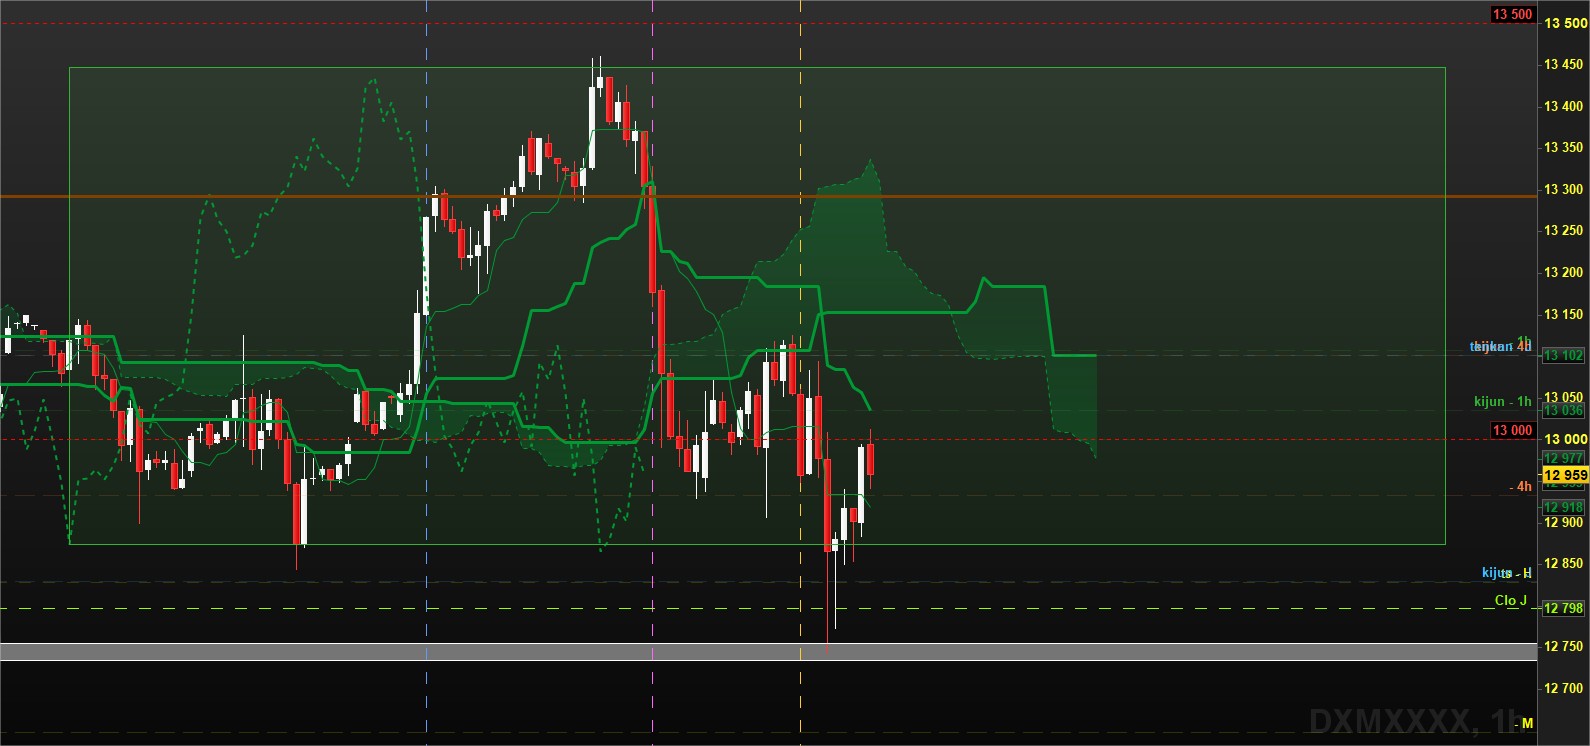Click the green 13 102 price label

click(x=1563, y=355)
